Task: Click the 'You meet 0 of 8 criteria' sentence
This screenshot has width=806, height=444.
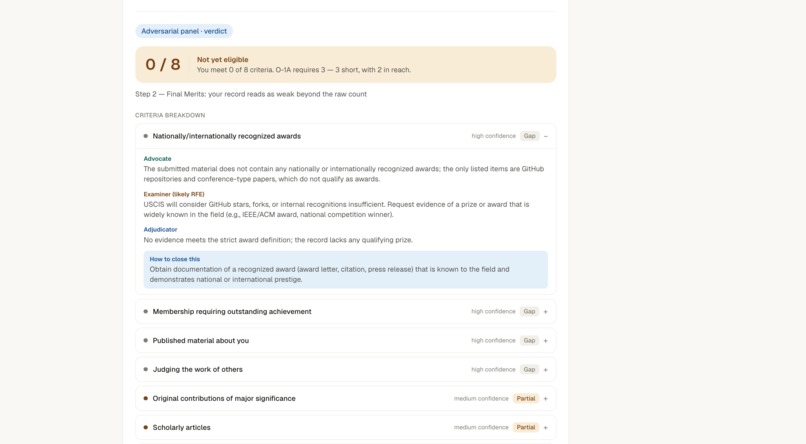Action: coord(304,70)
